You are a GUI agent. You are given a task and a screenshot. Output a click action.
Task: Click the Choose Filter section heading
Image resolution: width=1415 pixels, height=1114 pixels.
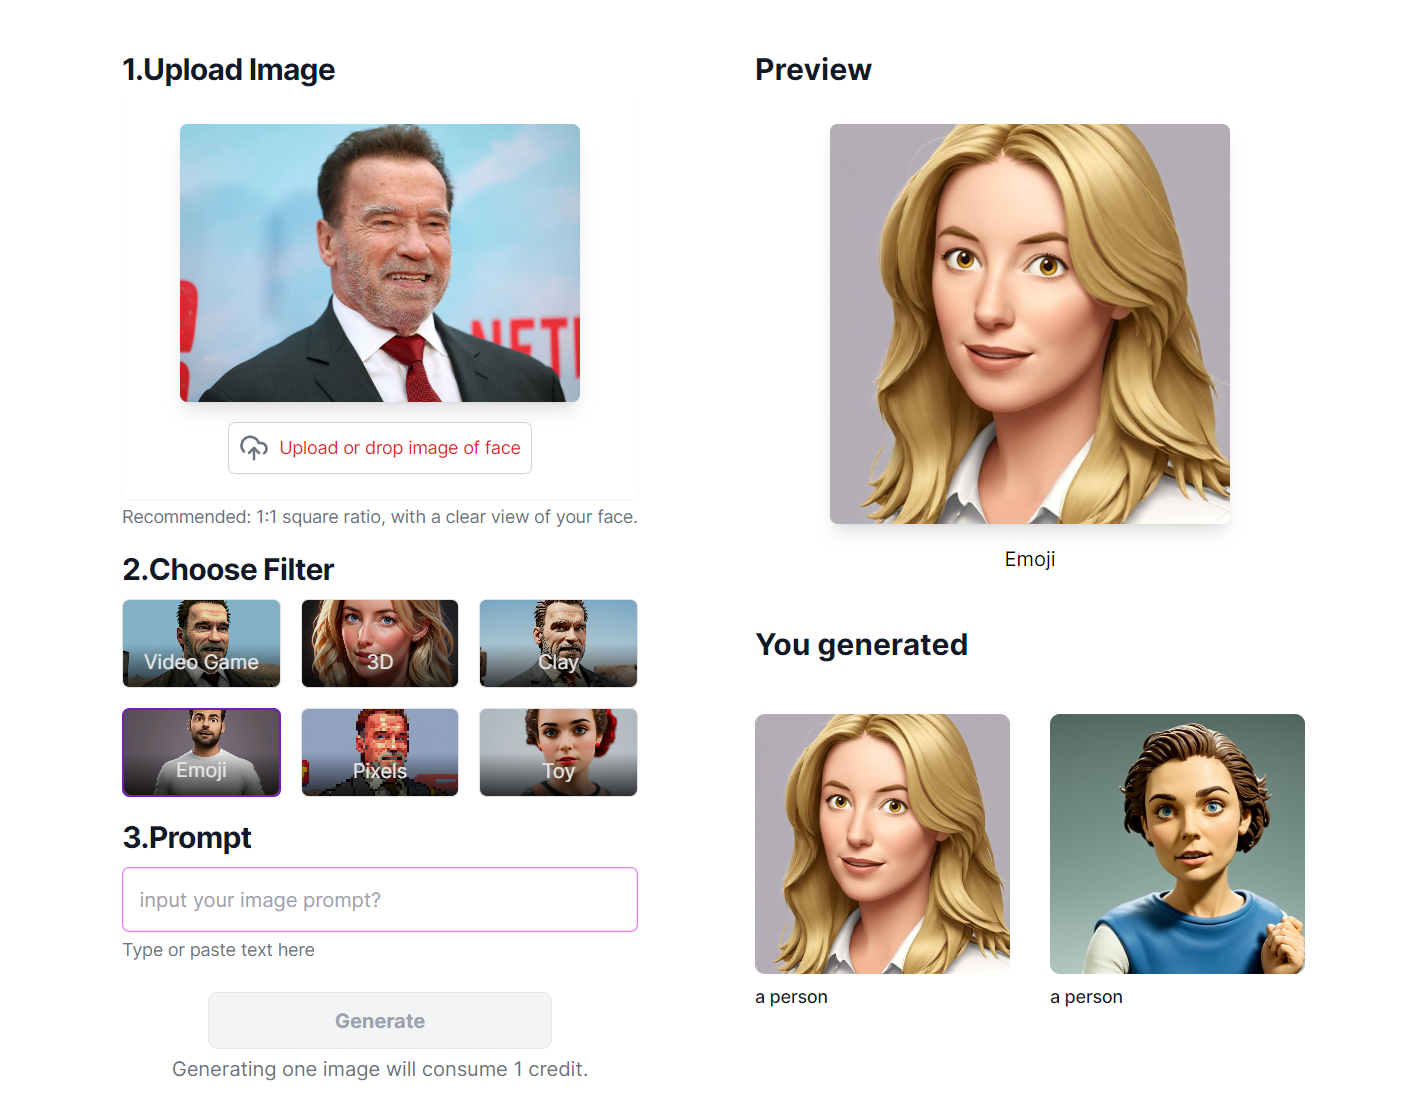pyautogui.click(x=228, y=569)
